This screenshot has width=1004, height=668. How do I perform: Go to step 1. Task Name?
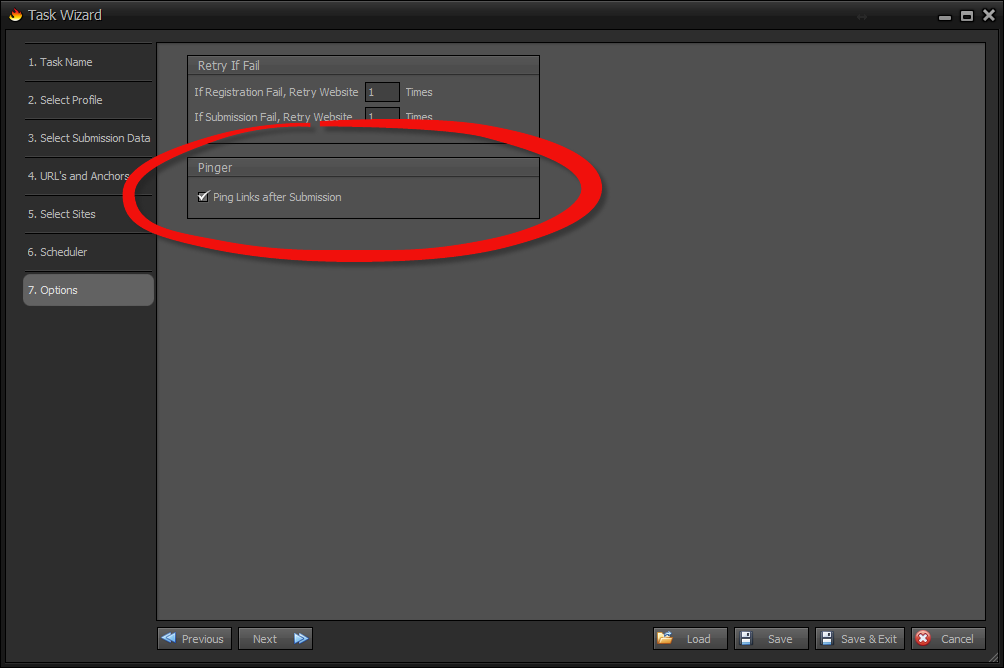88,62
